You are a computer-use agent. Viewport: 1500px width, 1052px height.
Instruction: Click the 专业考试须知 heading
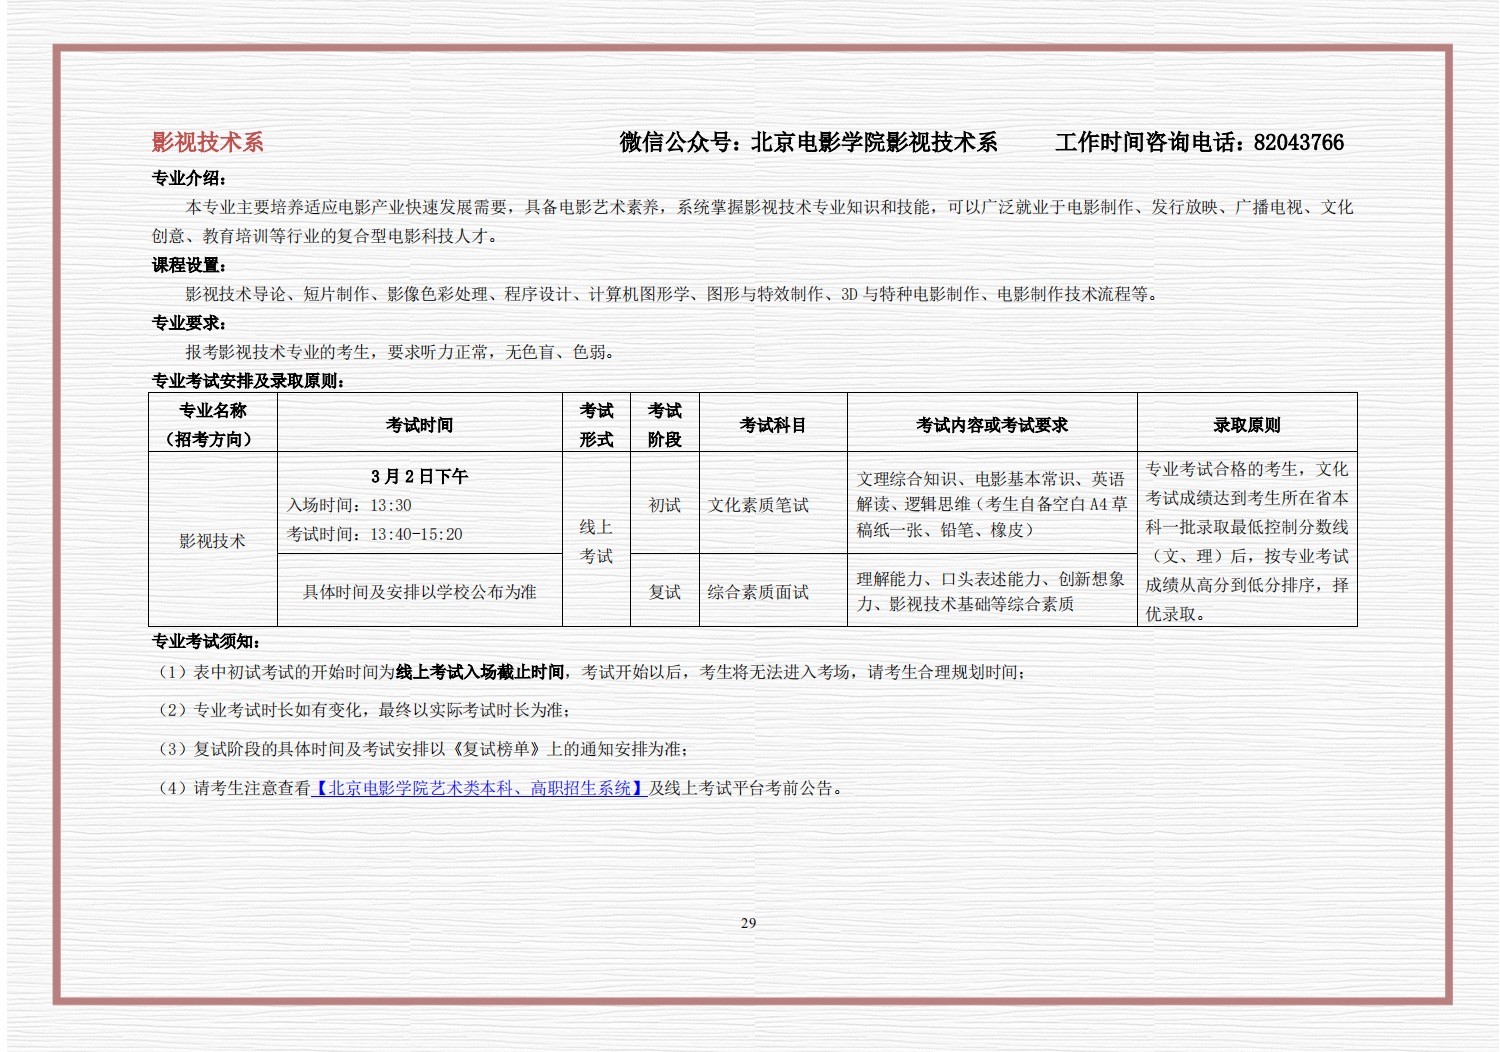(x=206, y=642)
